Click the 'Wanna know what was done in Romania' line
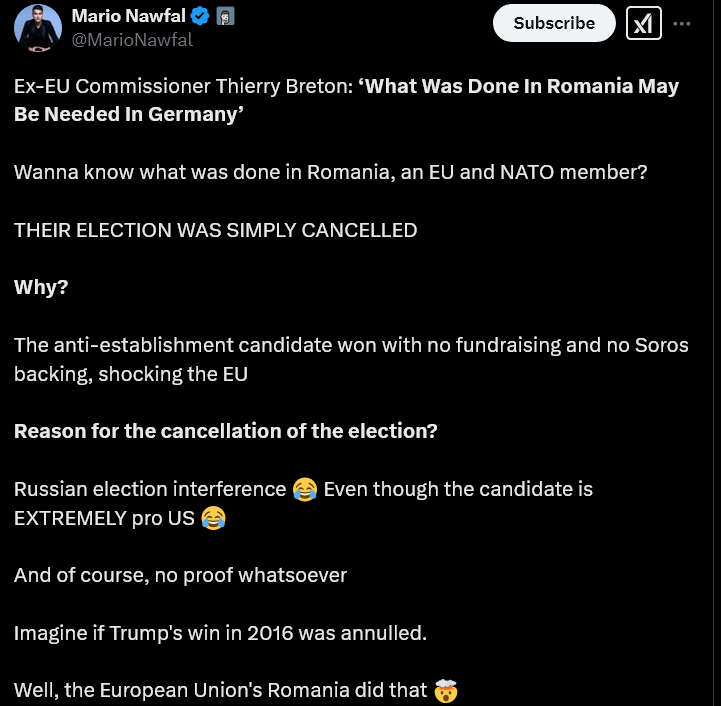This screenshot has width=721, height=706. (x=330, y=172)
